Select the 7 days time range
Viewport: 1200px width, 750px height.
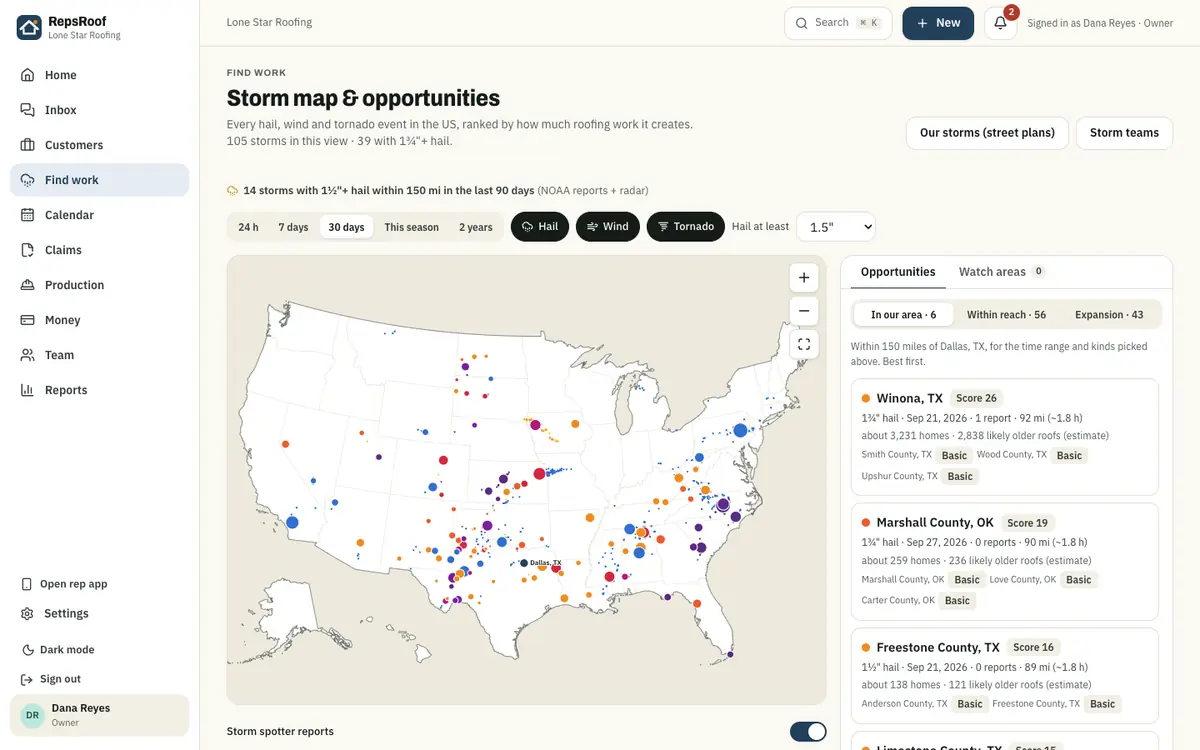(x=293, y=227)
